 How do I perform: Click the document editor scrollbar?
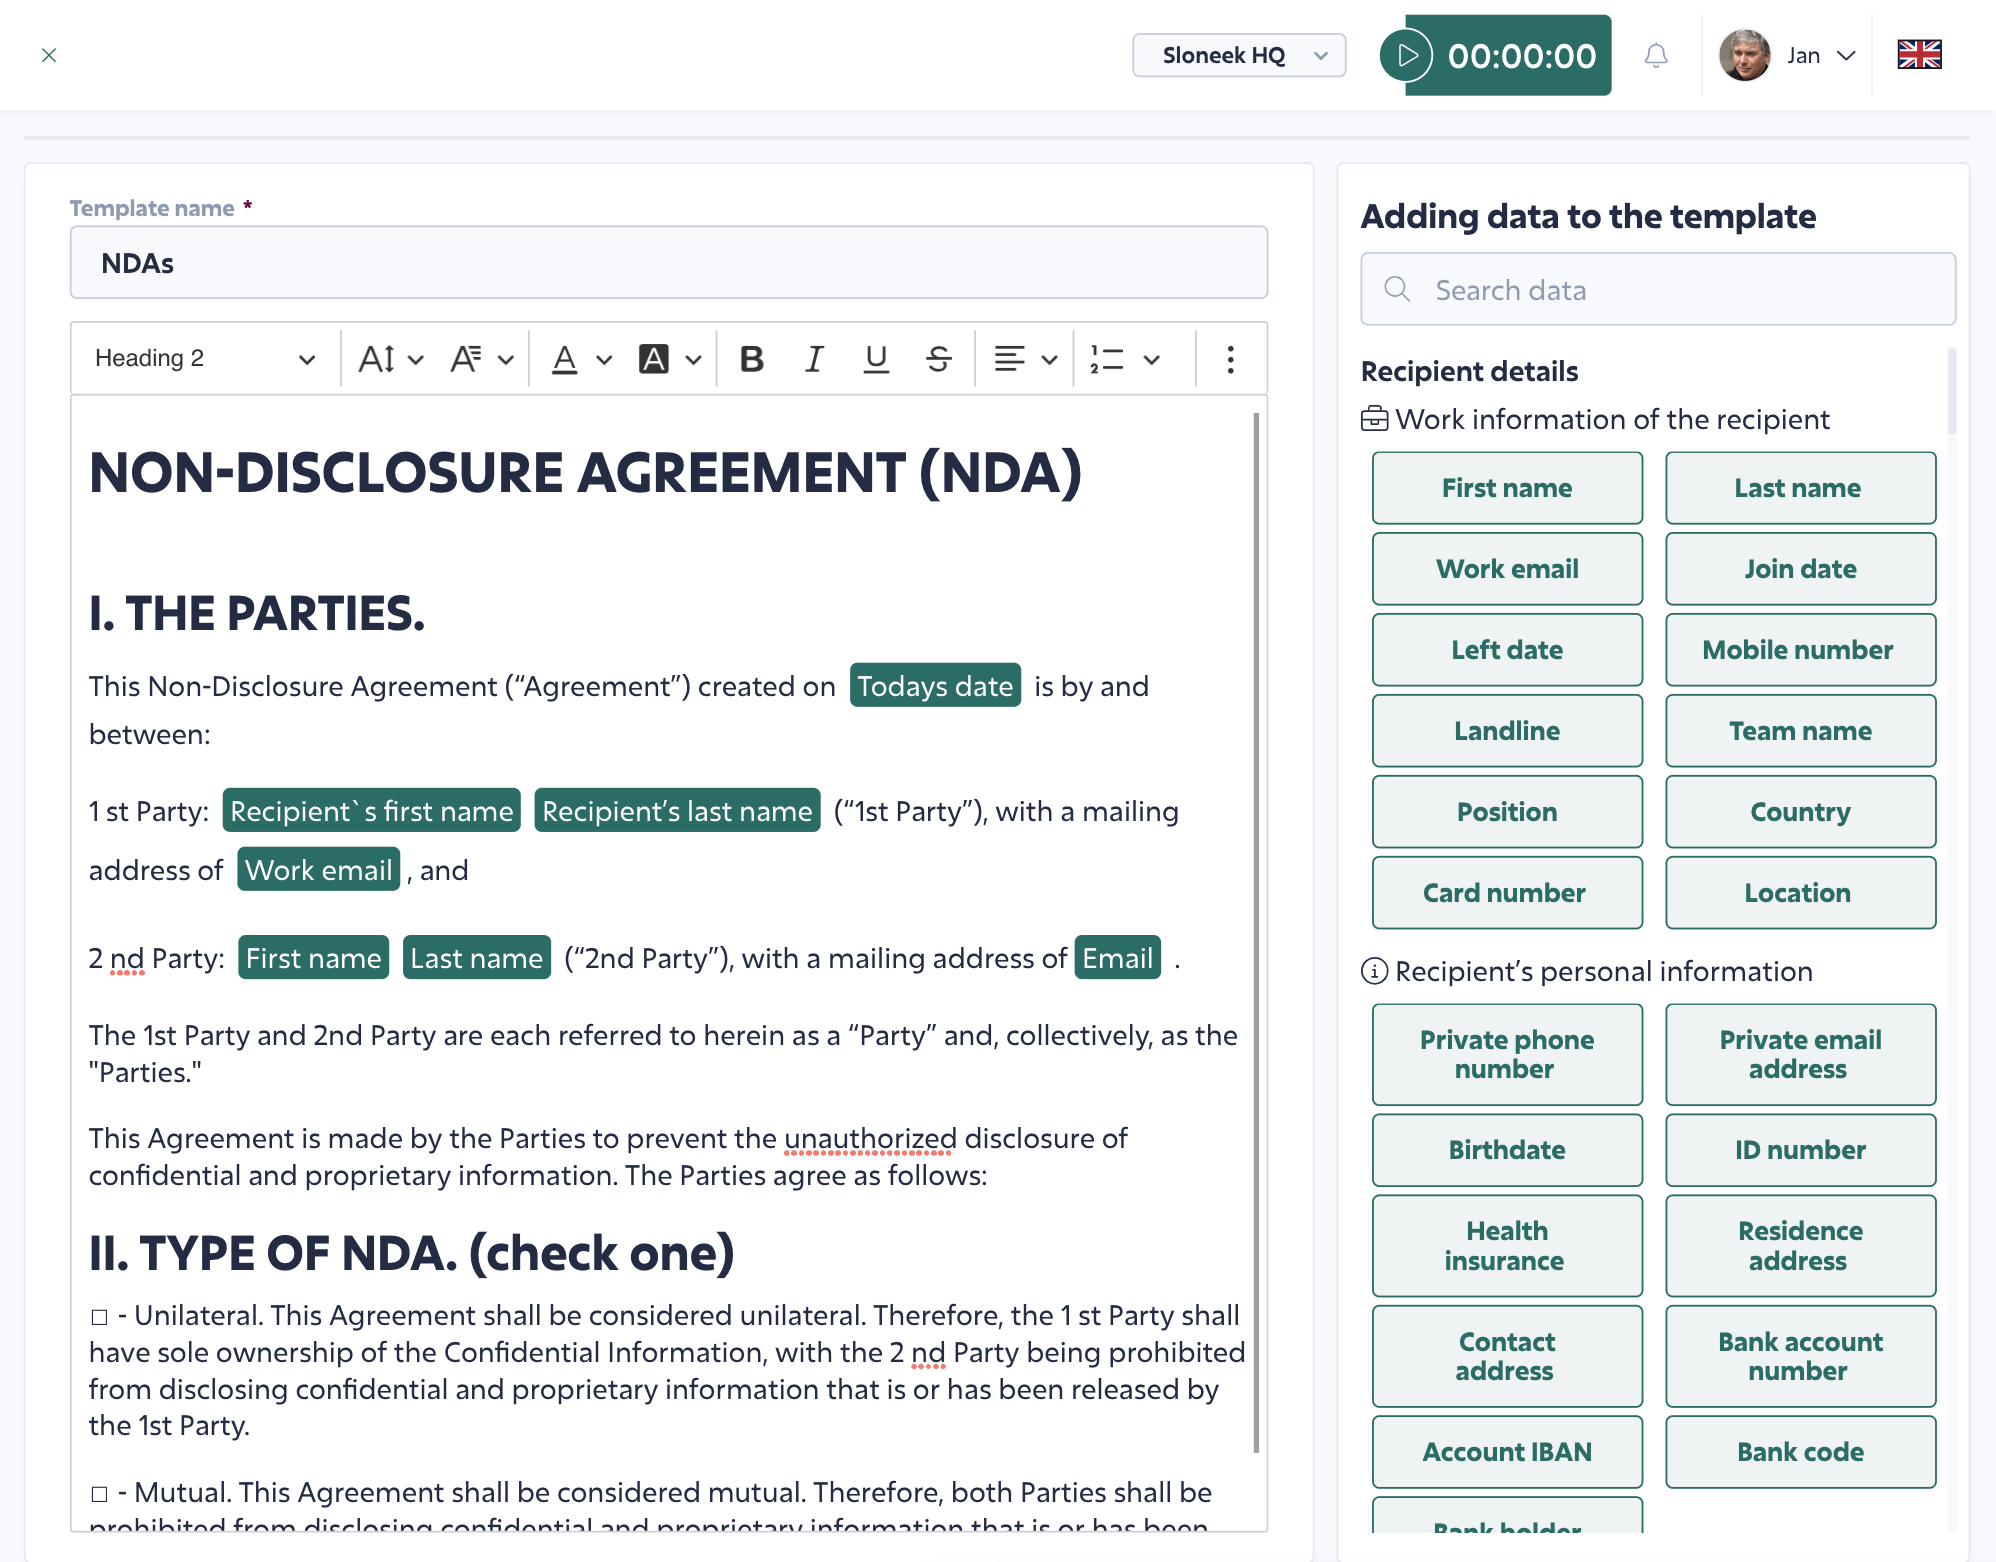click(1256, 932)
